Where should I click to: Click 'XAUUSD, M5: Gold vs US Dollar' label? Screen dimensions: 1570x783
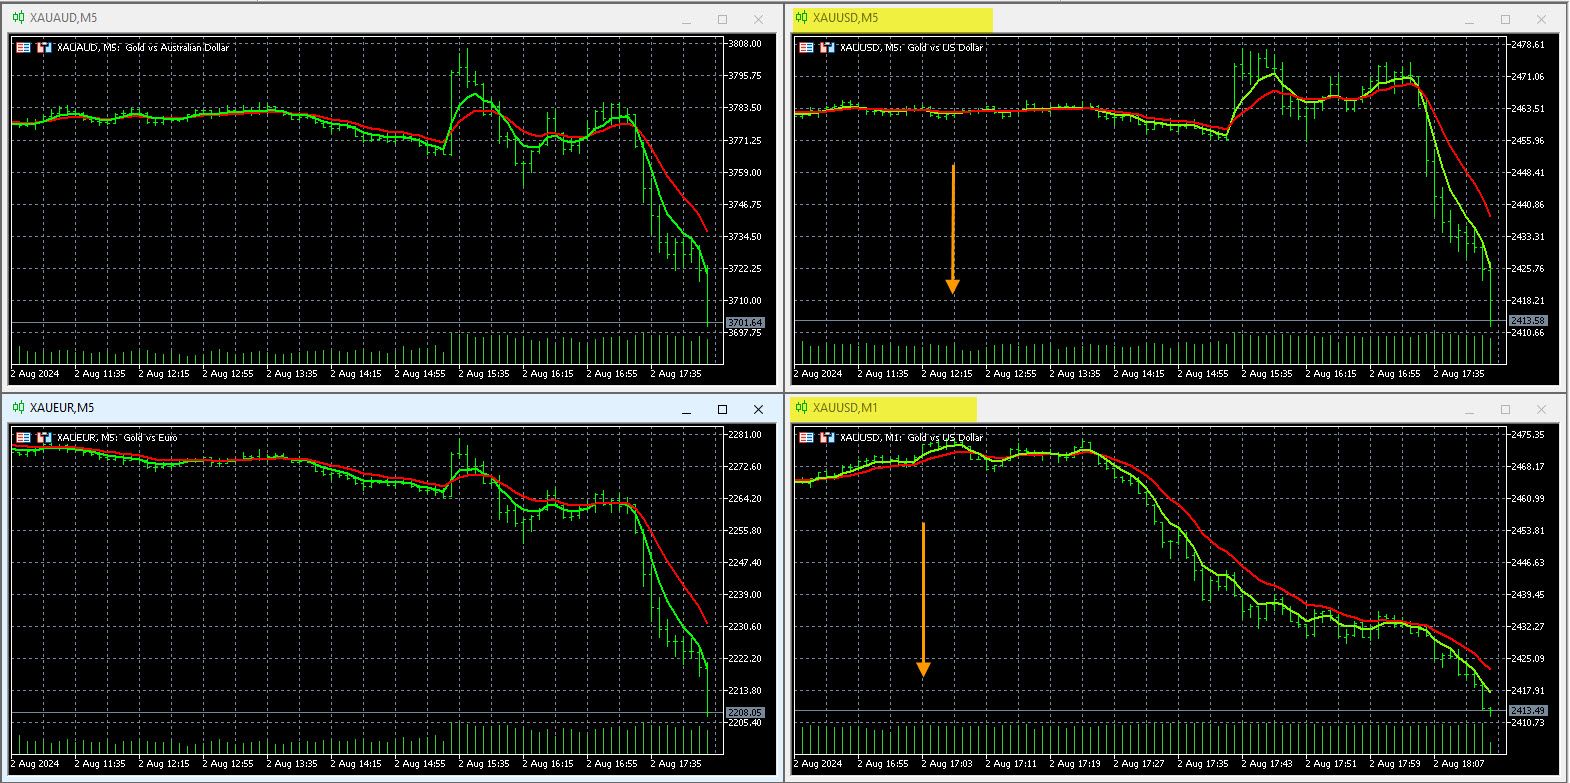(911, 47)
